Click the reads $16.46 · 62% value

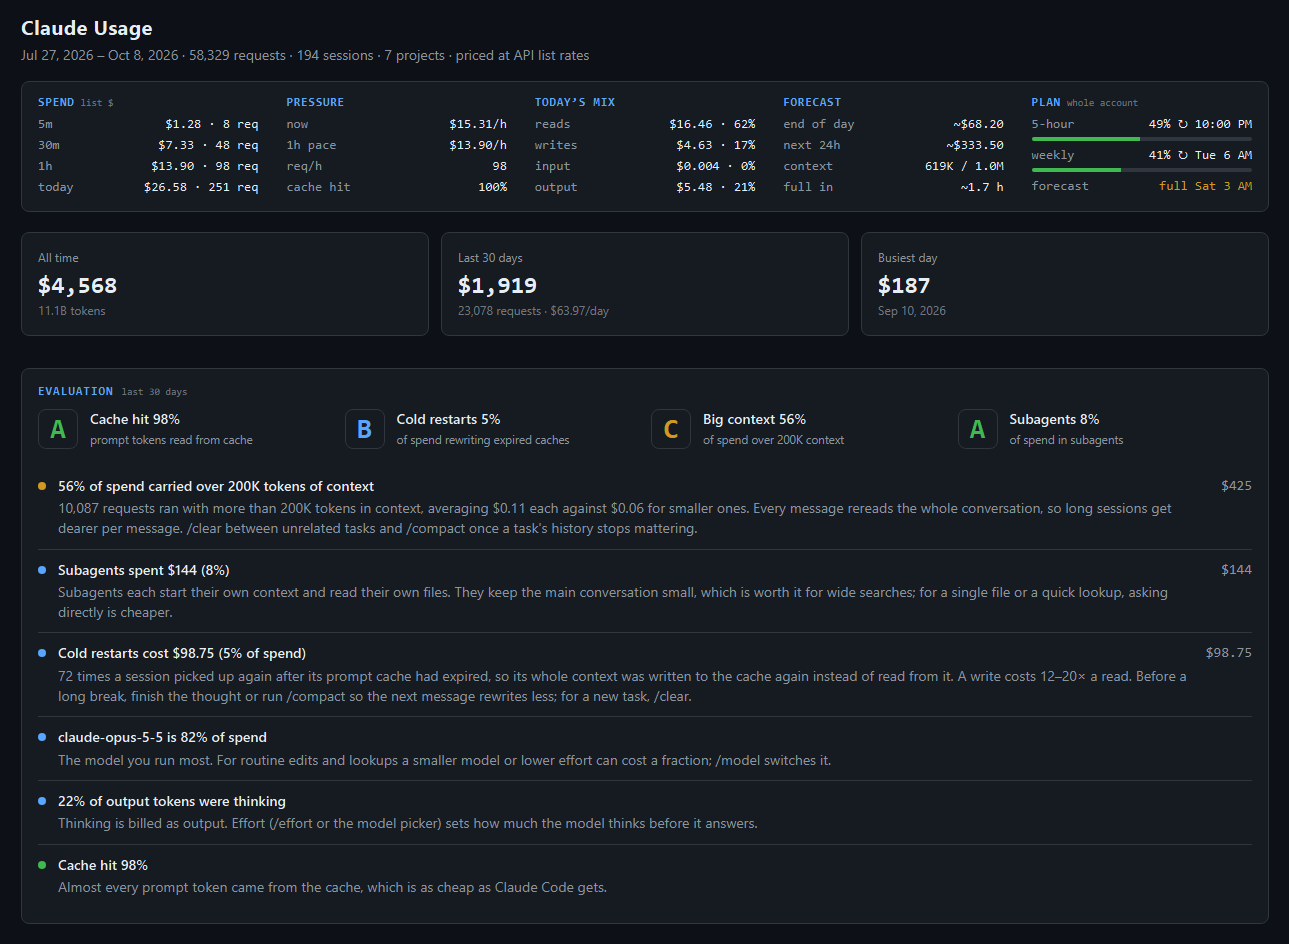pos(712,124)
